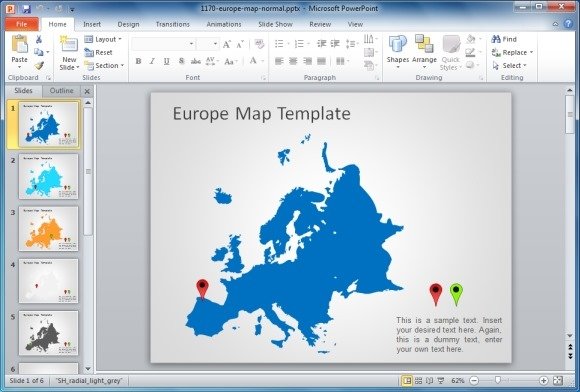The image size is (580, 392).
Task: Select slide 3 orange map thumbnail
Action: tap(48, 229)
